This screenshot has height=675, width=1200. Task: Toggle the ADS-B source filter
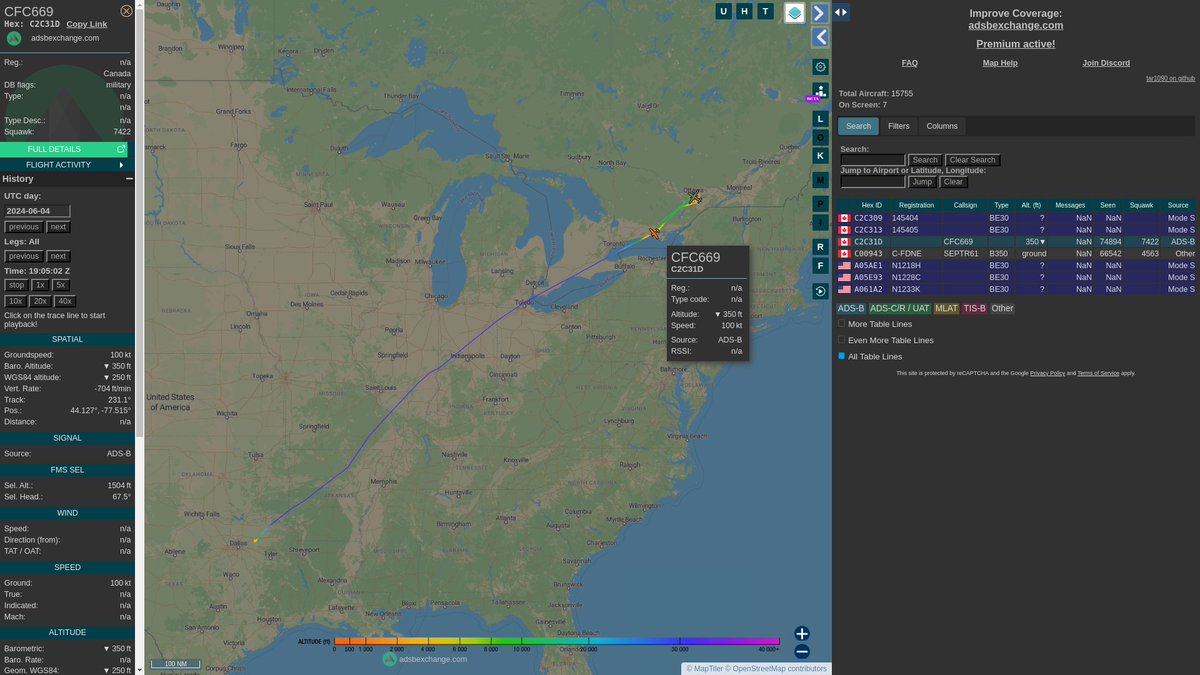click(851, 308)
